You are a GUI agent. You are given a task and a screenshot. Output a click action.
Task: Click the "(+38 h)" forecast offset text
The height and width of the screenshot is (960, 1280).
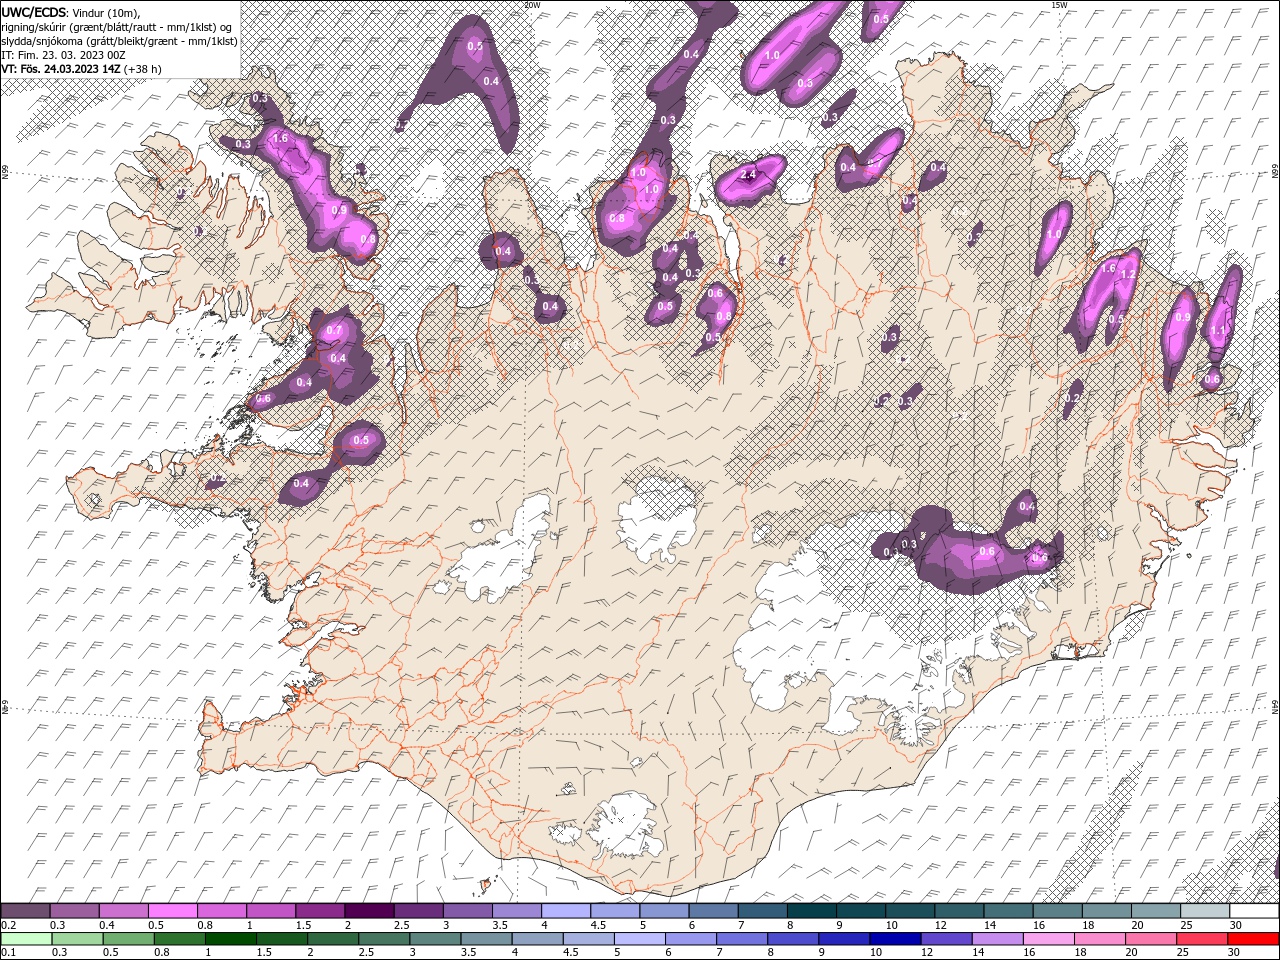pyautogui.click(x=143, y=69)
